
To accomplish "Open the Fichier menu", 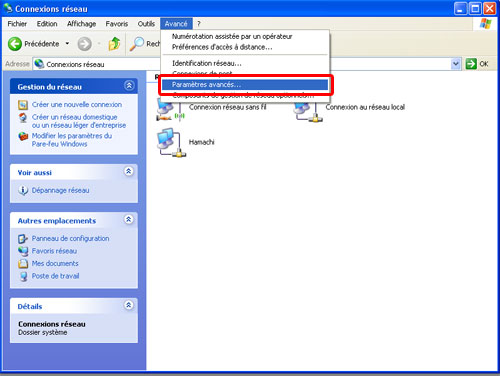I will (17, 24).
